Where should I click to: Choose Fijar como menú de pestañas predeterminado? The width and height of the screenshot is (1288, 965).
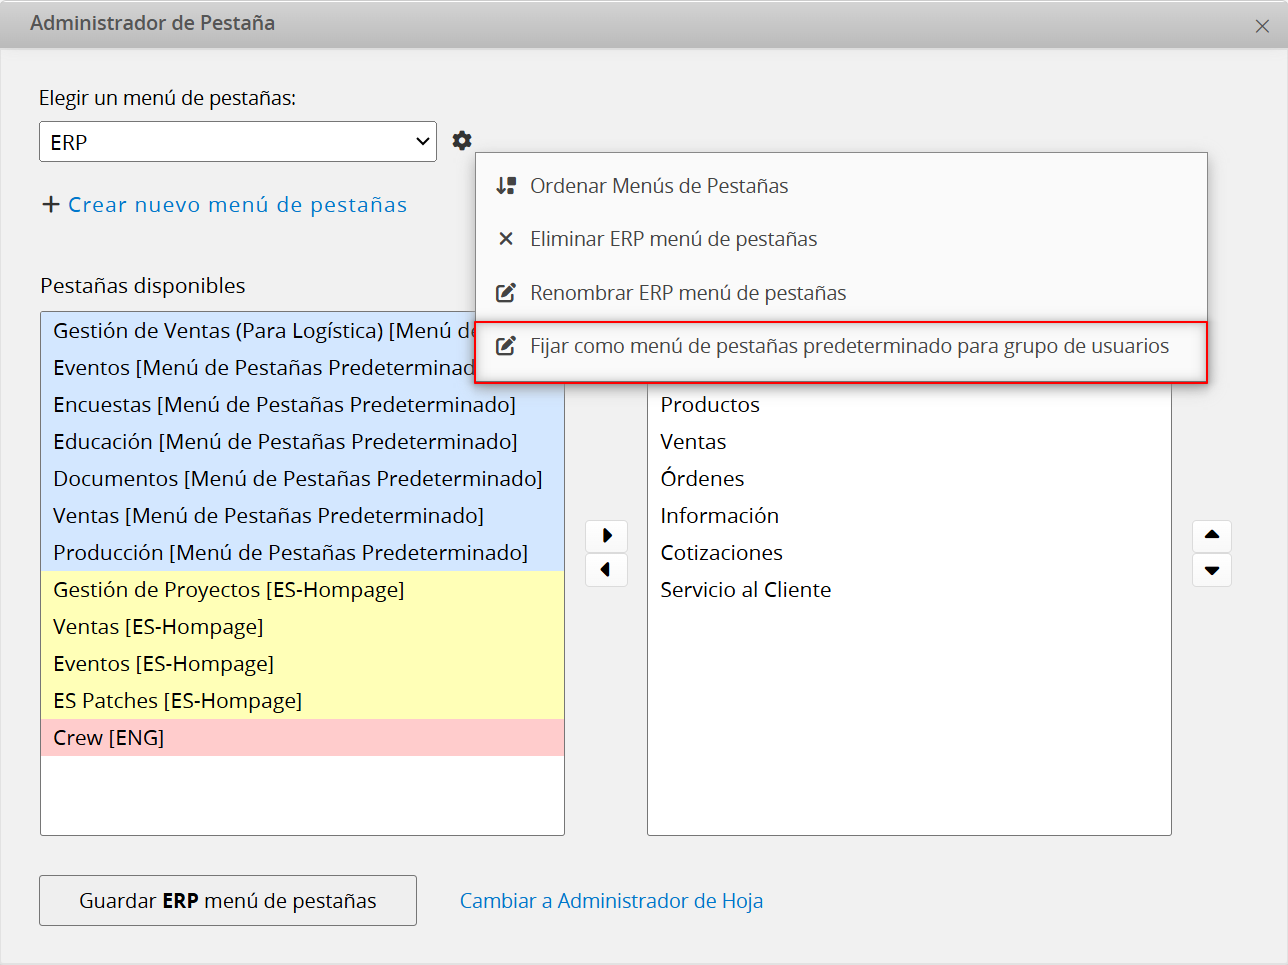(849, 346)
